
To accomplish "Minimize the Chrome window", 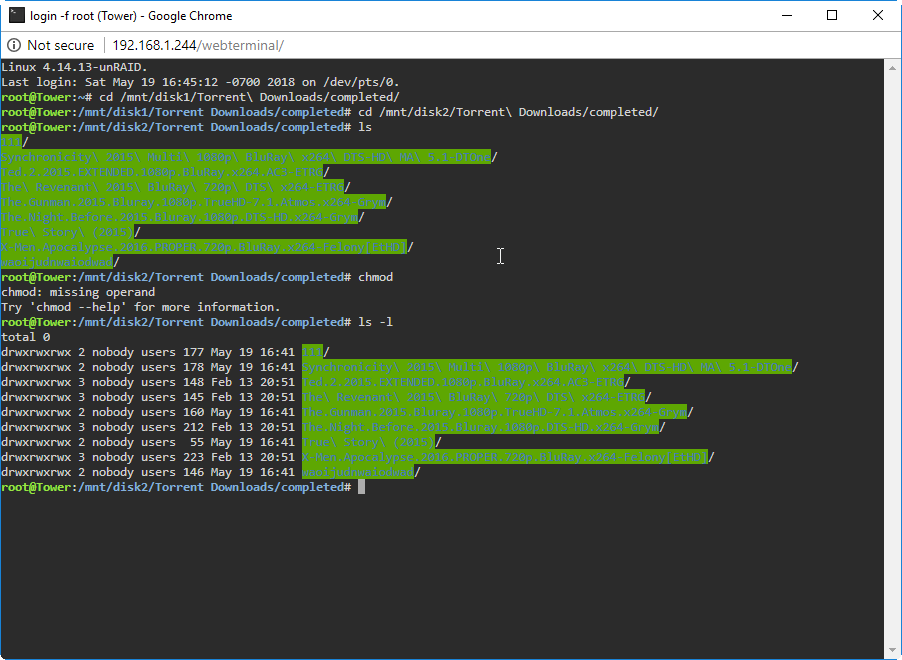I will 787,16.
